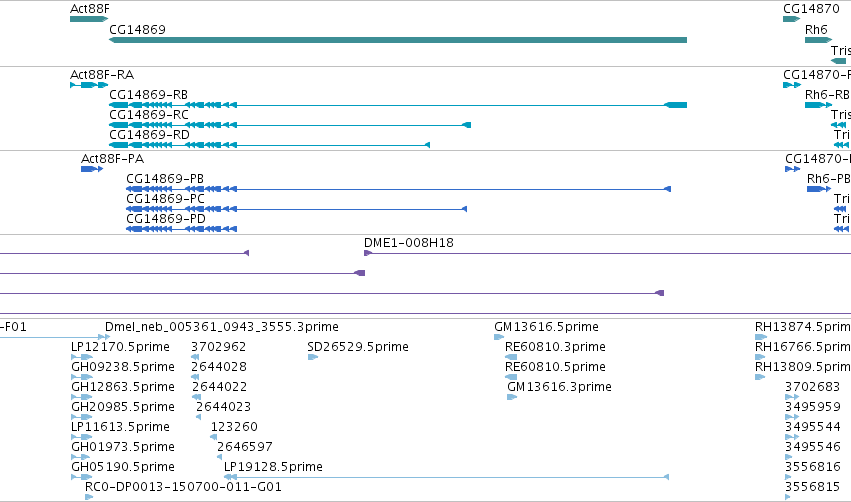The image size is (851, 502).
Task: Select transcript CG14869-RB
Action: coord(148,94)
